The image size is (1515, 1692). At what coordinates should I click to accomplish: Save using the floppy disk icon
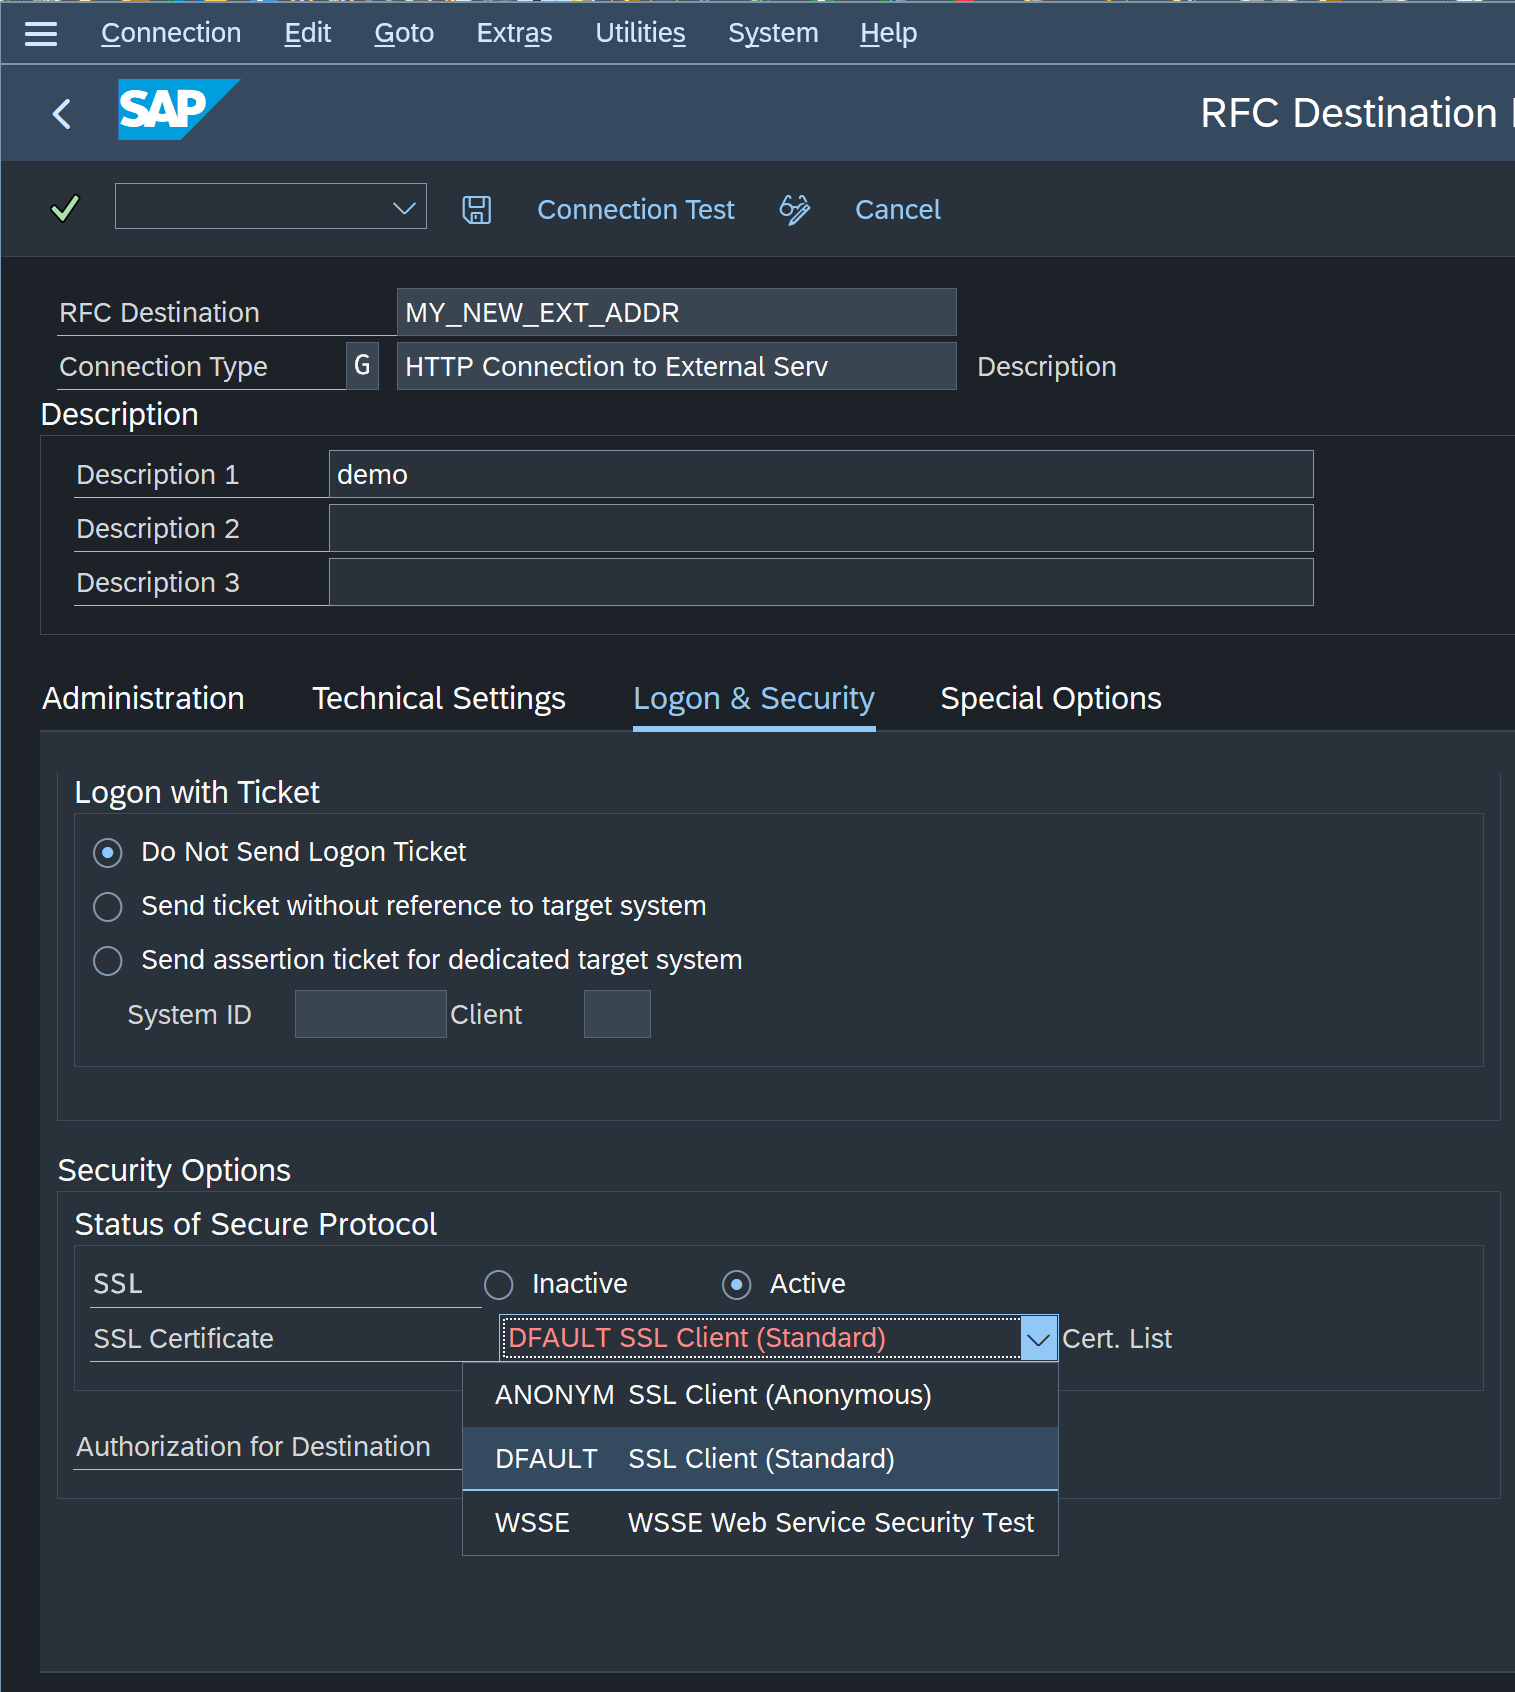pyautogui.click(x=476, y=210)
